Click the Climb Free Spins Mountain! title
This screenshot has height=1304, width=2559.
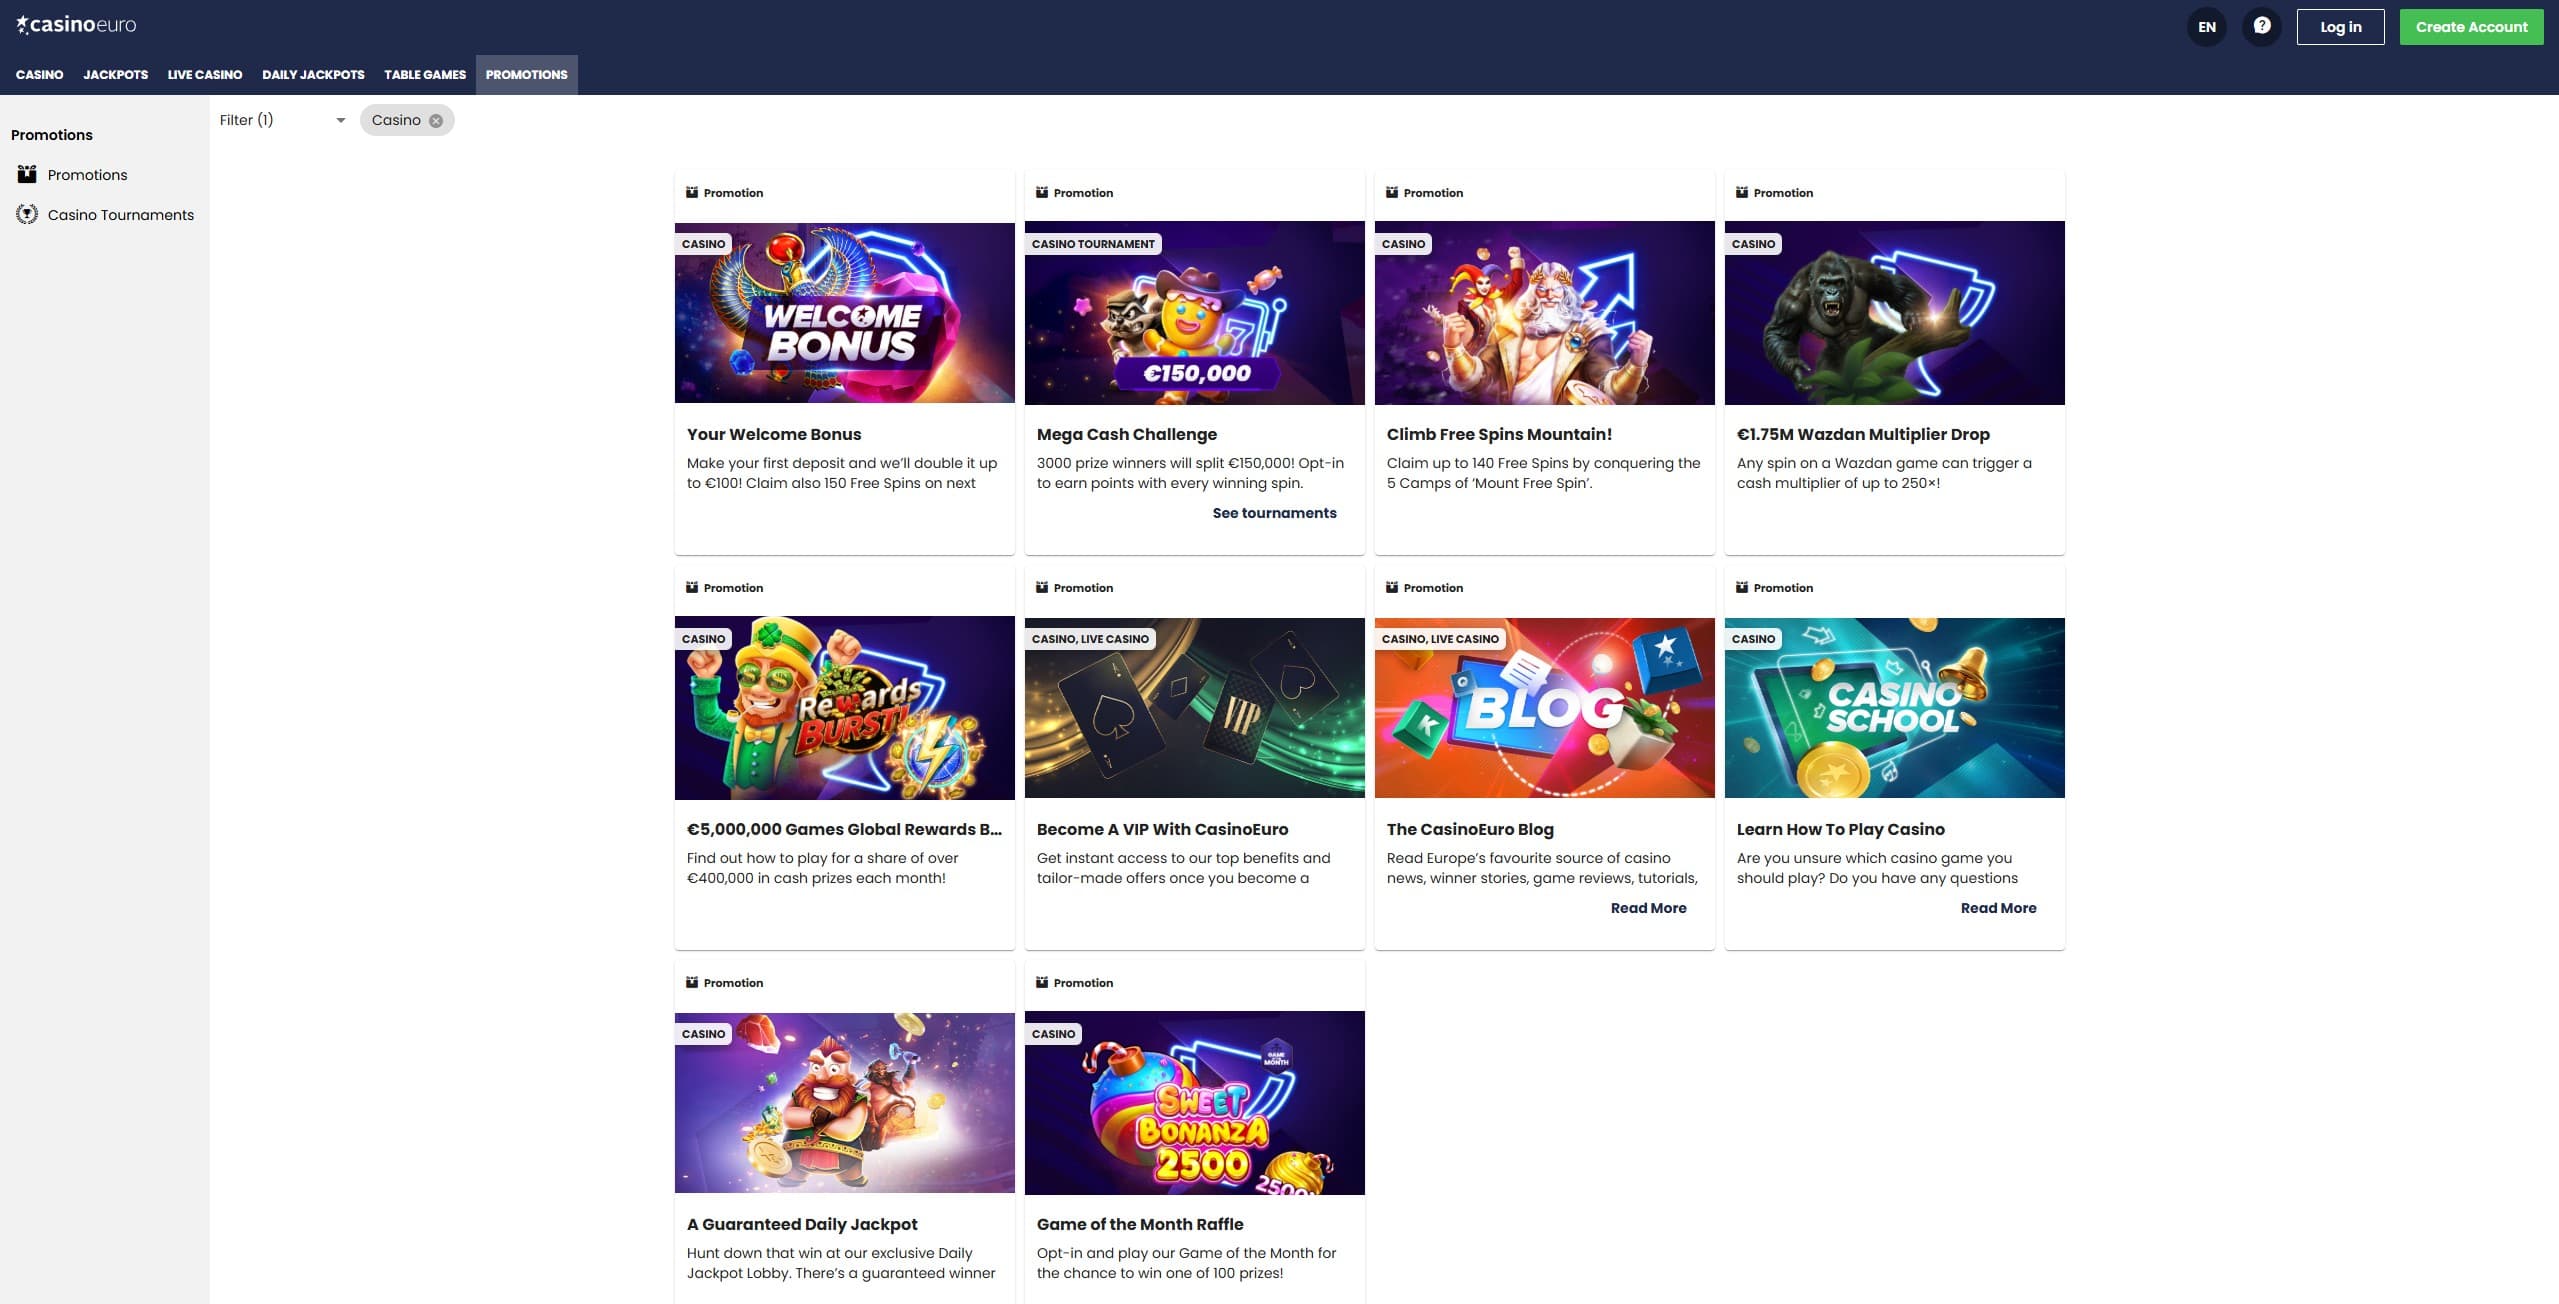coord(1499,434)
